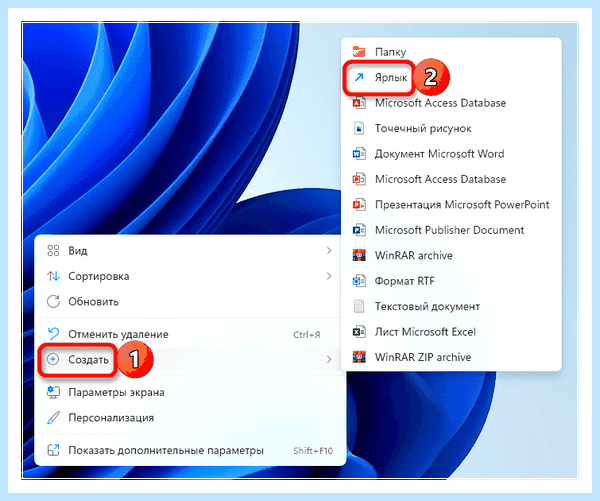600x501 pixels.
Task: Click the up-down arrows icon for Сортировка
Action: [x=53, y=276]
